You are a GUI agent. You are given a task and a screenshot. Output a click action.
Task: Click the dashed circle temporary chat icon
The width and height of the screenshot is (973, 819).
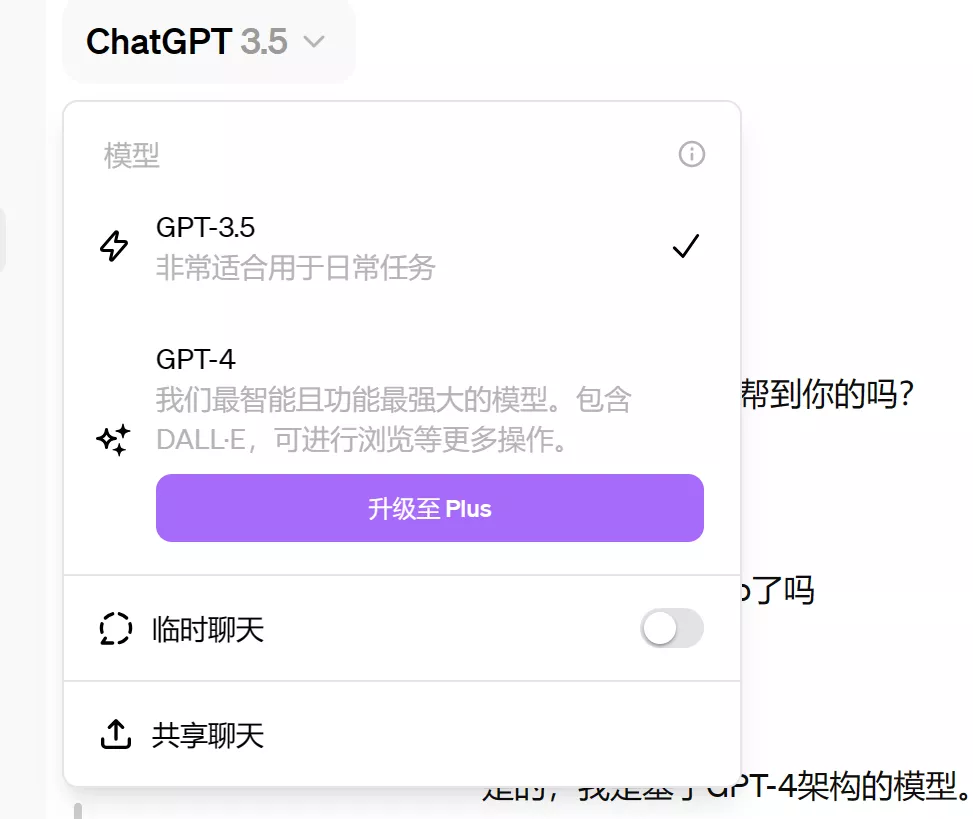click(115, 629)
